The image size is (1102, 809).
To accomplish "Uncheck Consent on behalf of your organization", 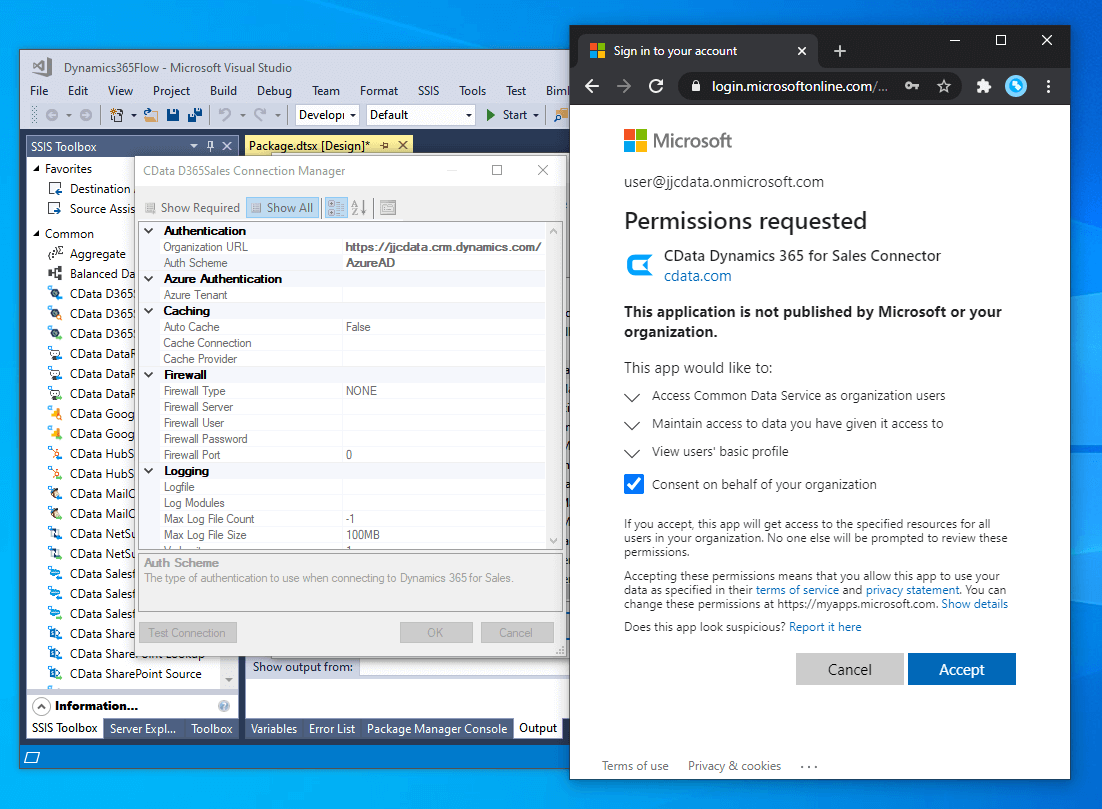I will pos(634,484).
